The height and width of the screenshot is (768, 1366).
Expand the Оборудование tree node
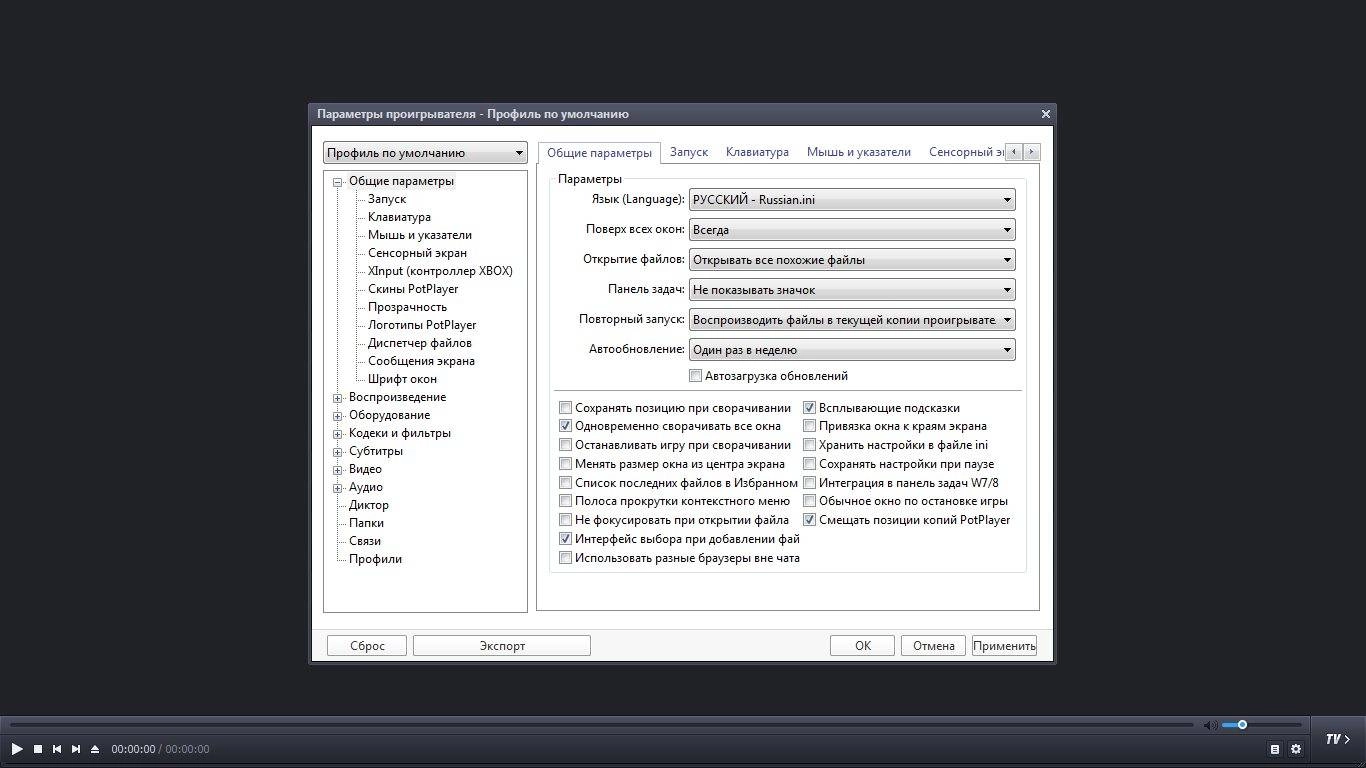tap(338, 416)
